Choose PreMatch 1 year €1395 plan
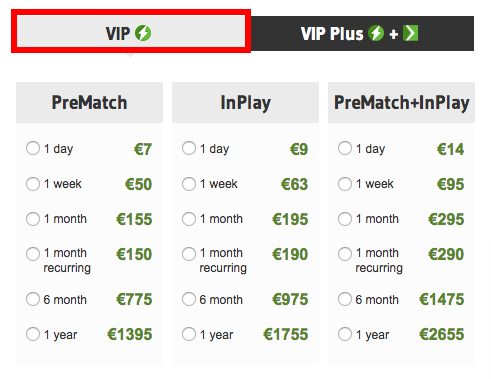Viewport: 491px width, 379px height. (x=33, y=334)
